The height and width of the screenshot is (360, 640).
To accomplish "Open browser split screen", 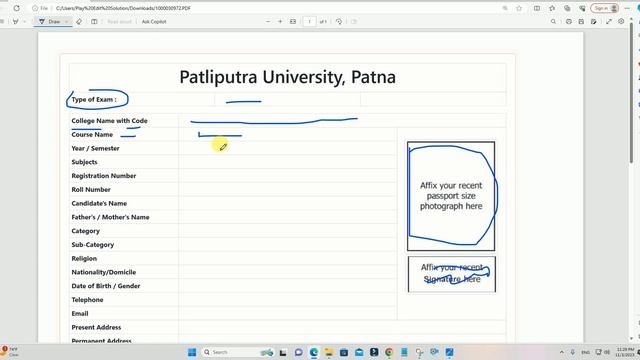I will click(537, 8).
